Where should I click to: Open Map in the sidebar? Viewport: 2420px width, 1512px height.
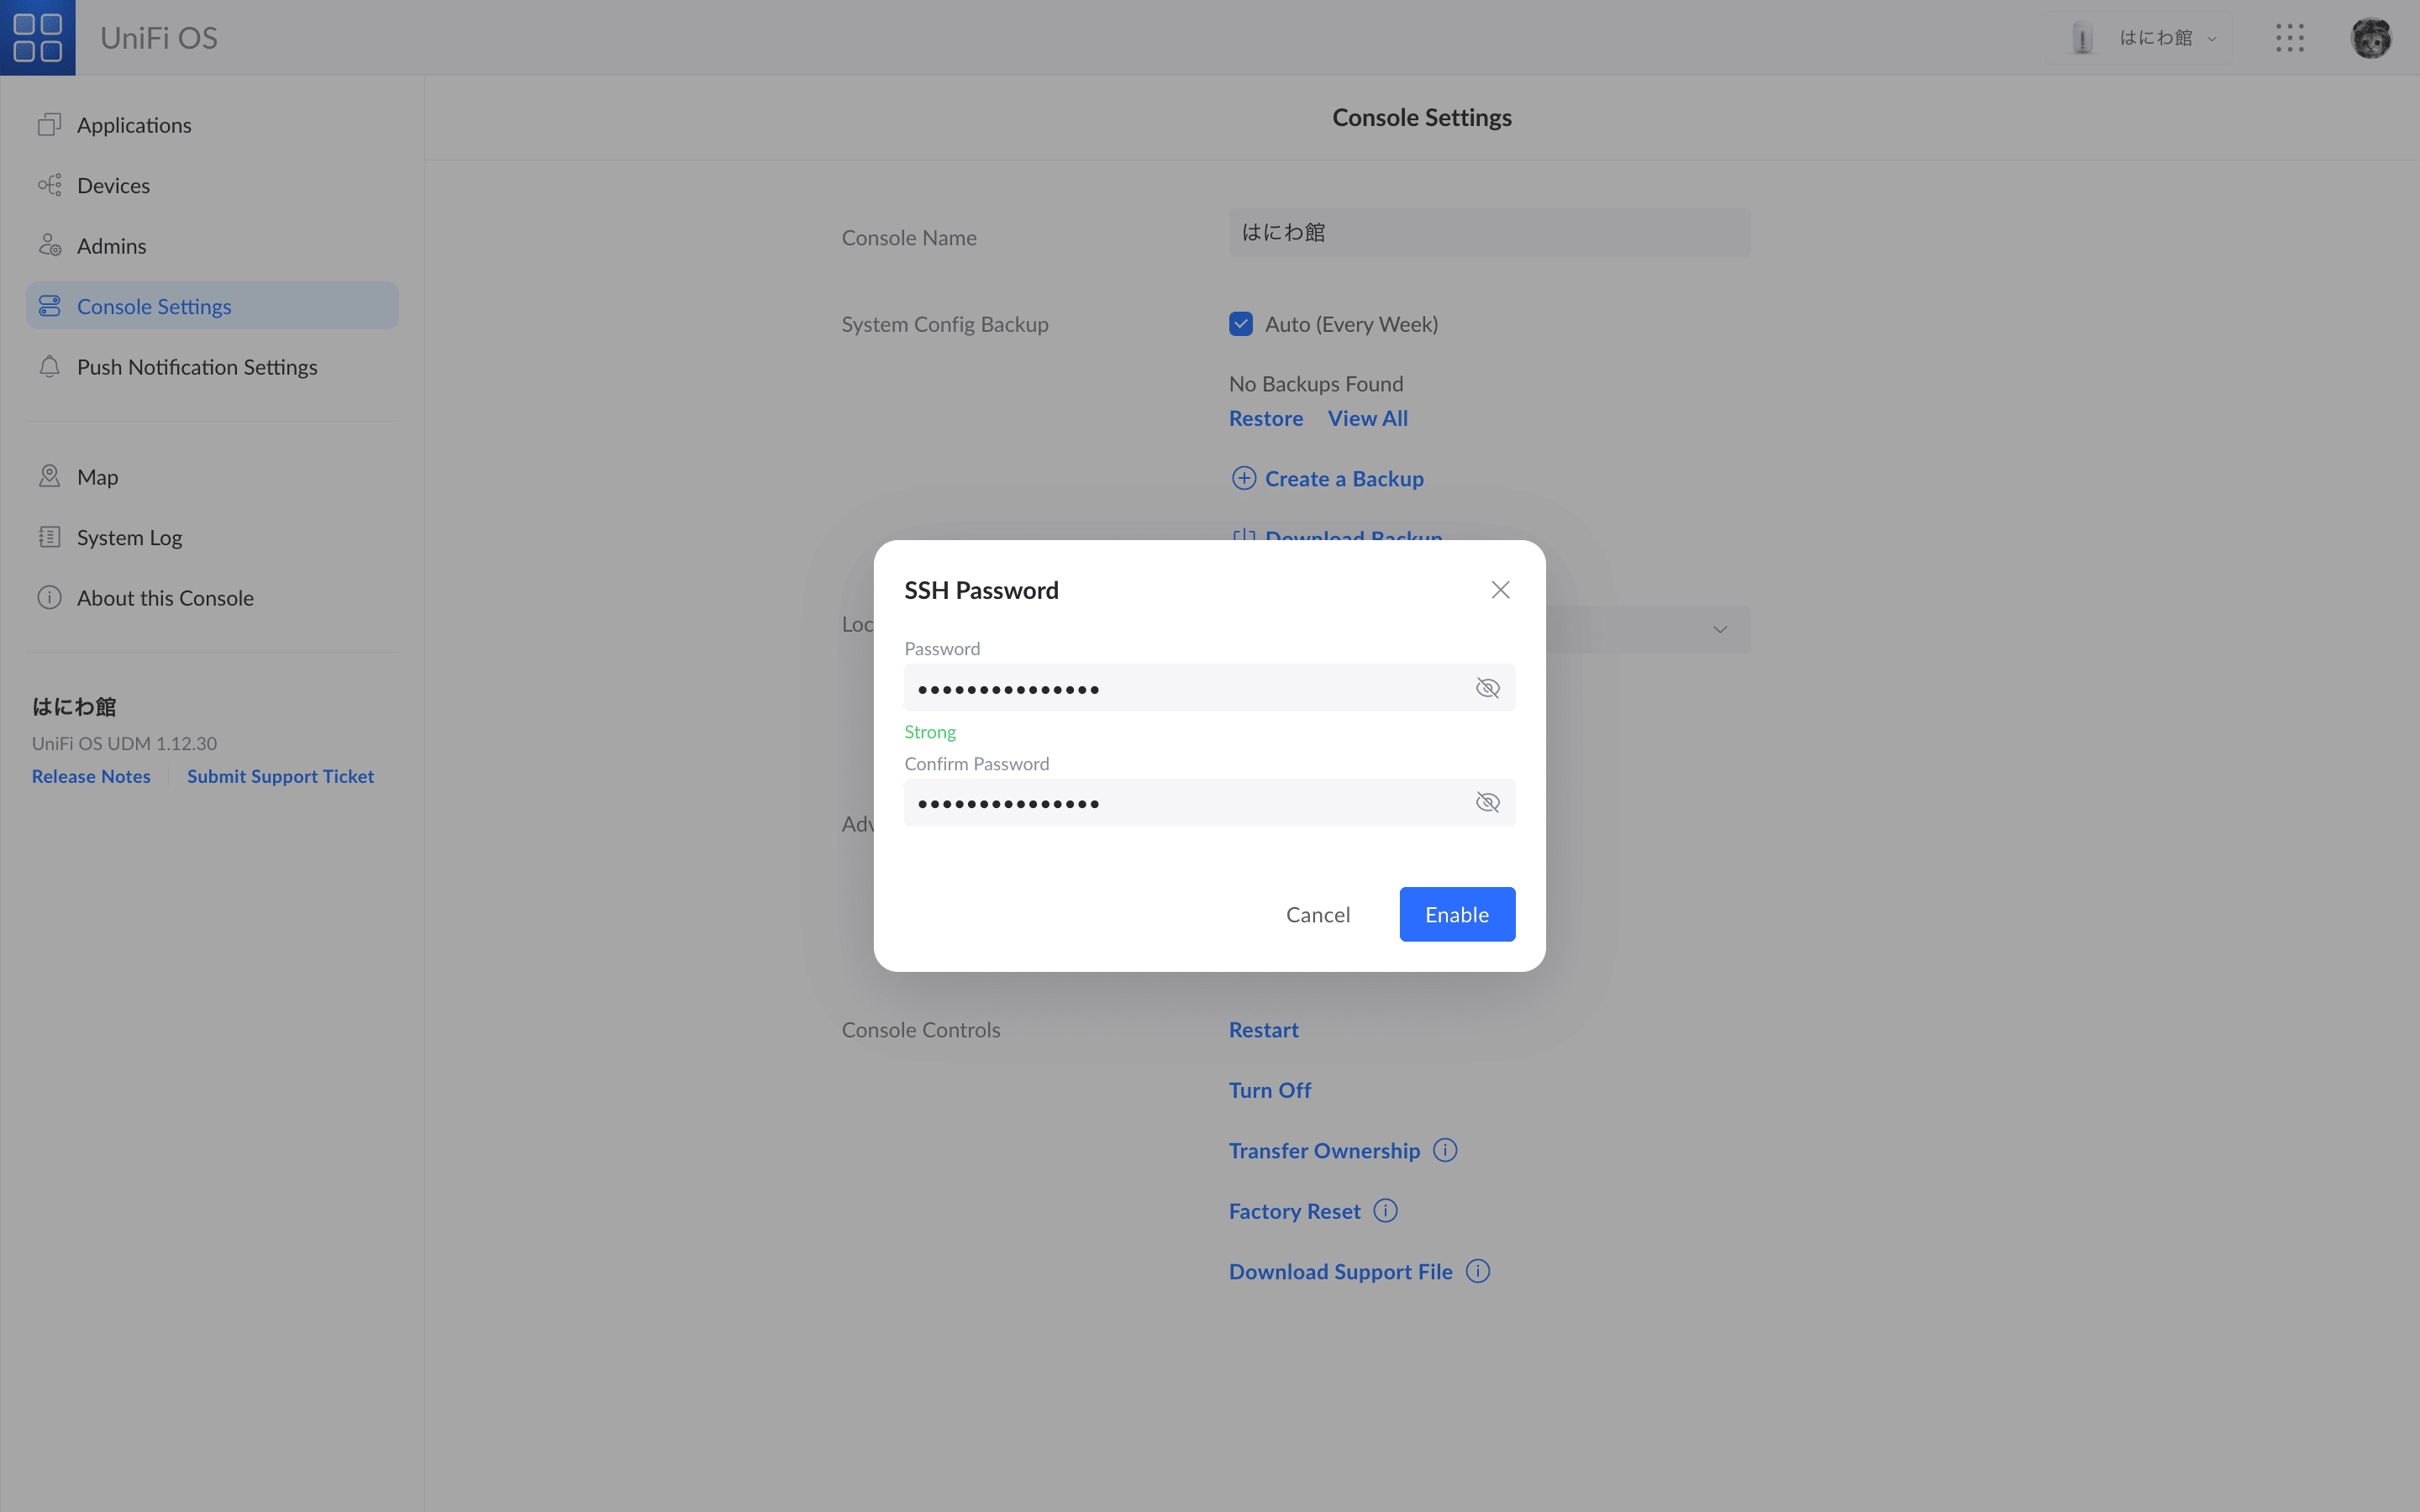[212, 477]
